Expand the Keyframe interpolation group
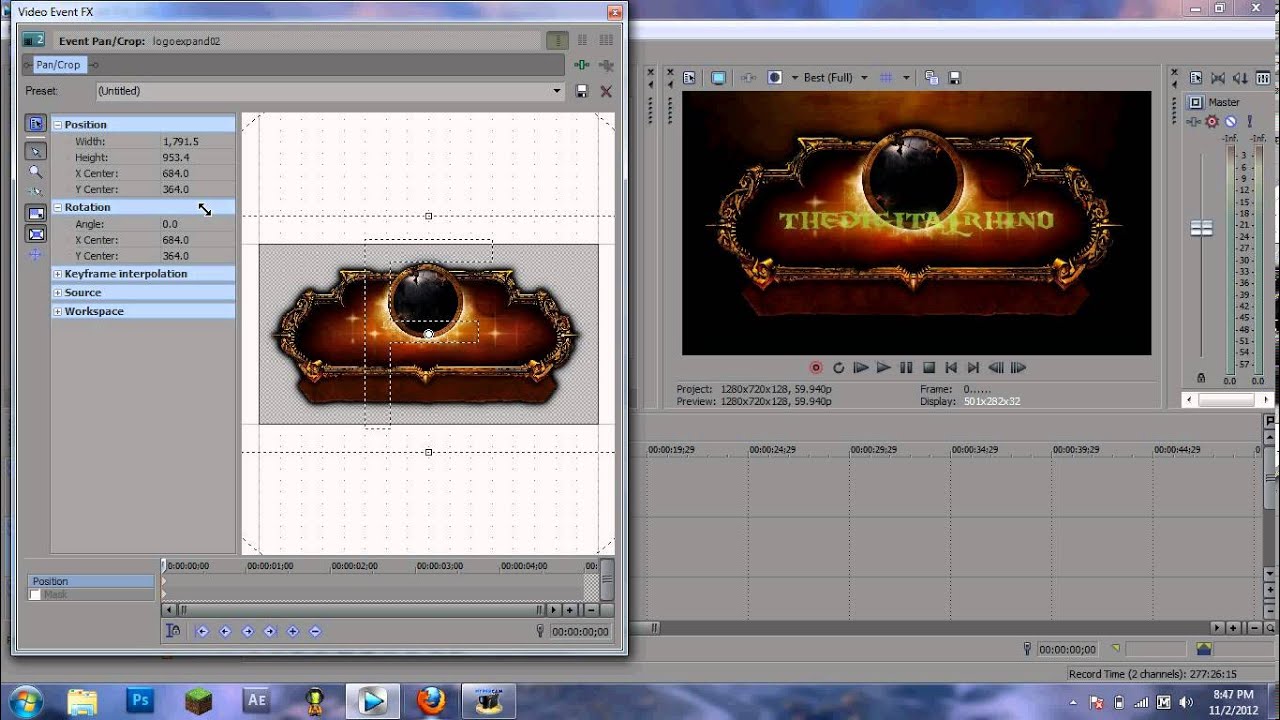This screenshot has width=1280, height=720. pos(57,274)
